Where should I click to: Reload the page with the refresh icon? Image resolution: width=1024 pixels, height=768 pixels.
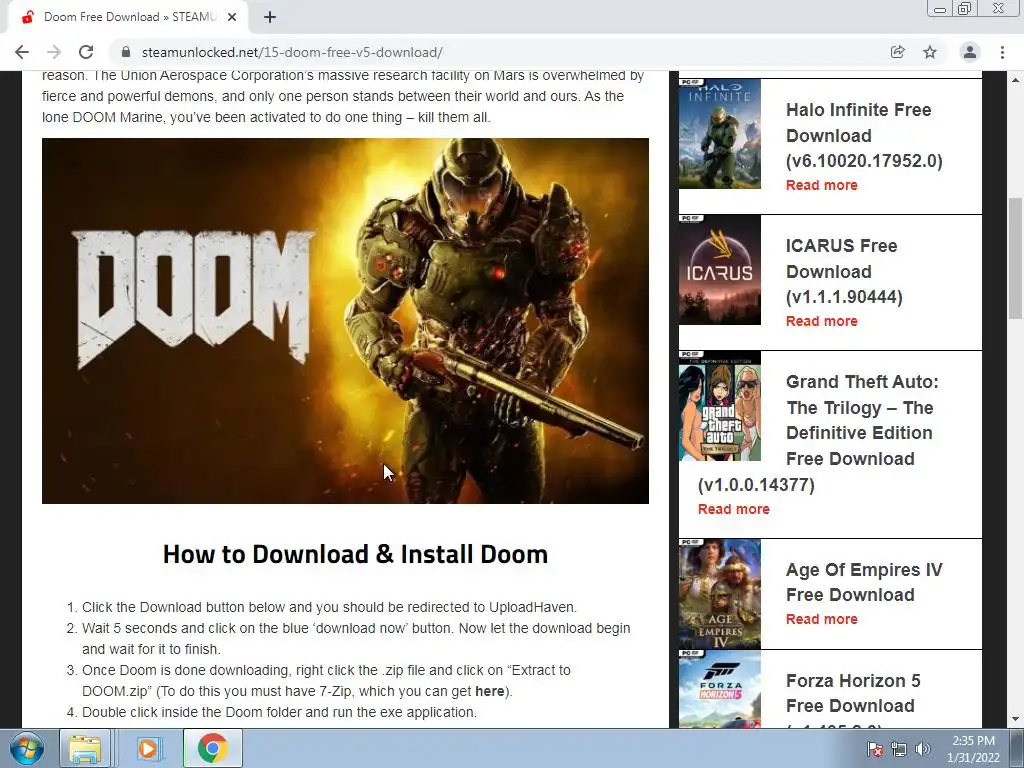tap(86, 52)
